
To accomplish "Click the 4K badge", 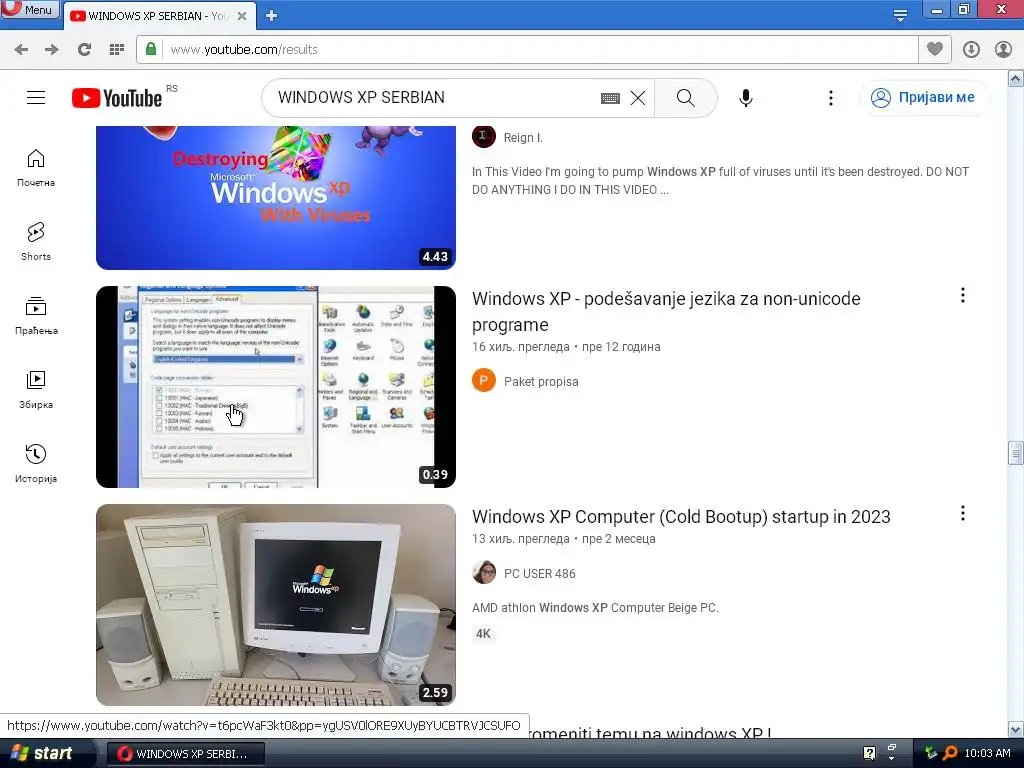I will (x=483, y=633).
